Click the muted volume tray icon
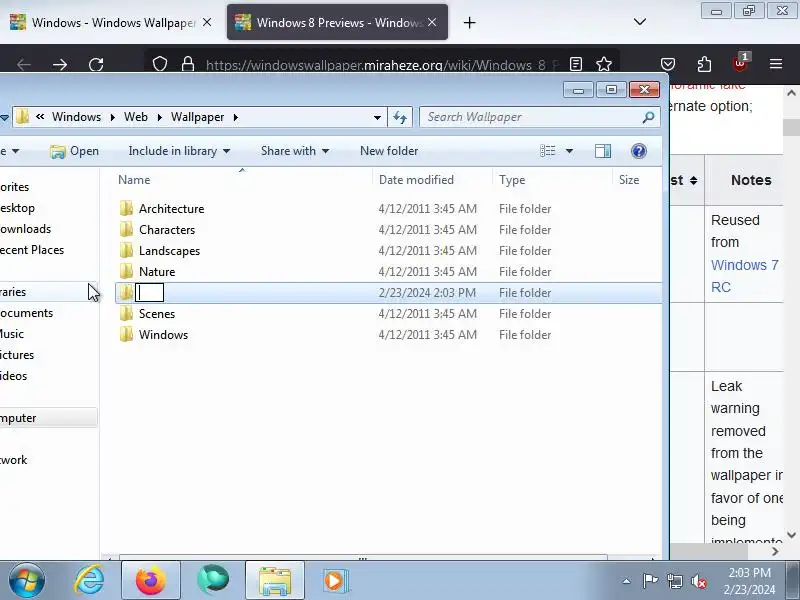800x600 pixels. tap(698, 581)
